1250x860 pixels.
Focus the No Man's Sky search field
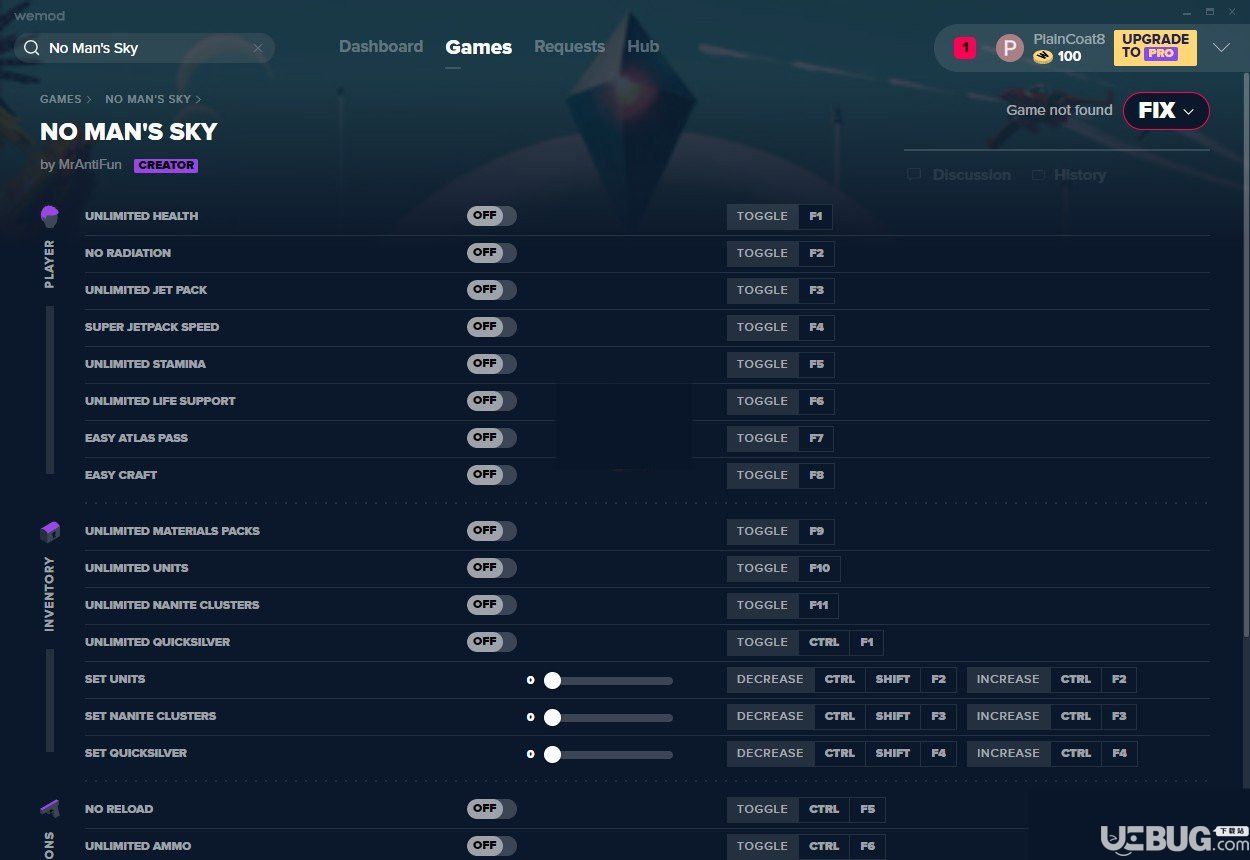click(145, 48)
